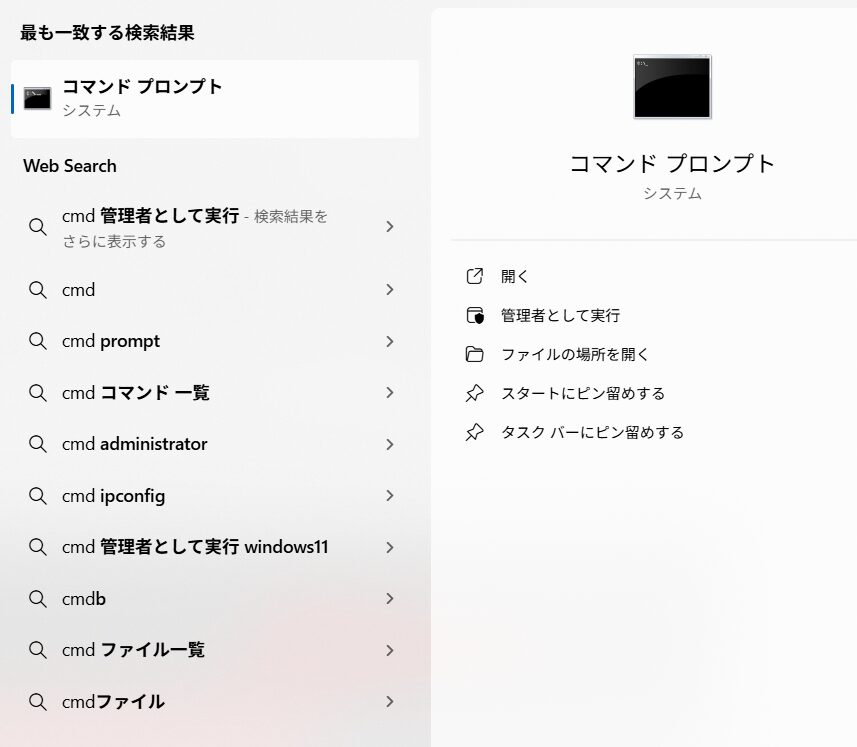Viewport: 857px width, 747px height.
Task: Click the search icon beside plain 'cmd' suggestion
Action: tap(38, 290)
